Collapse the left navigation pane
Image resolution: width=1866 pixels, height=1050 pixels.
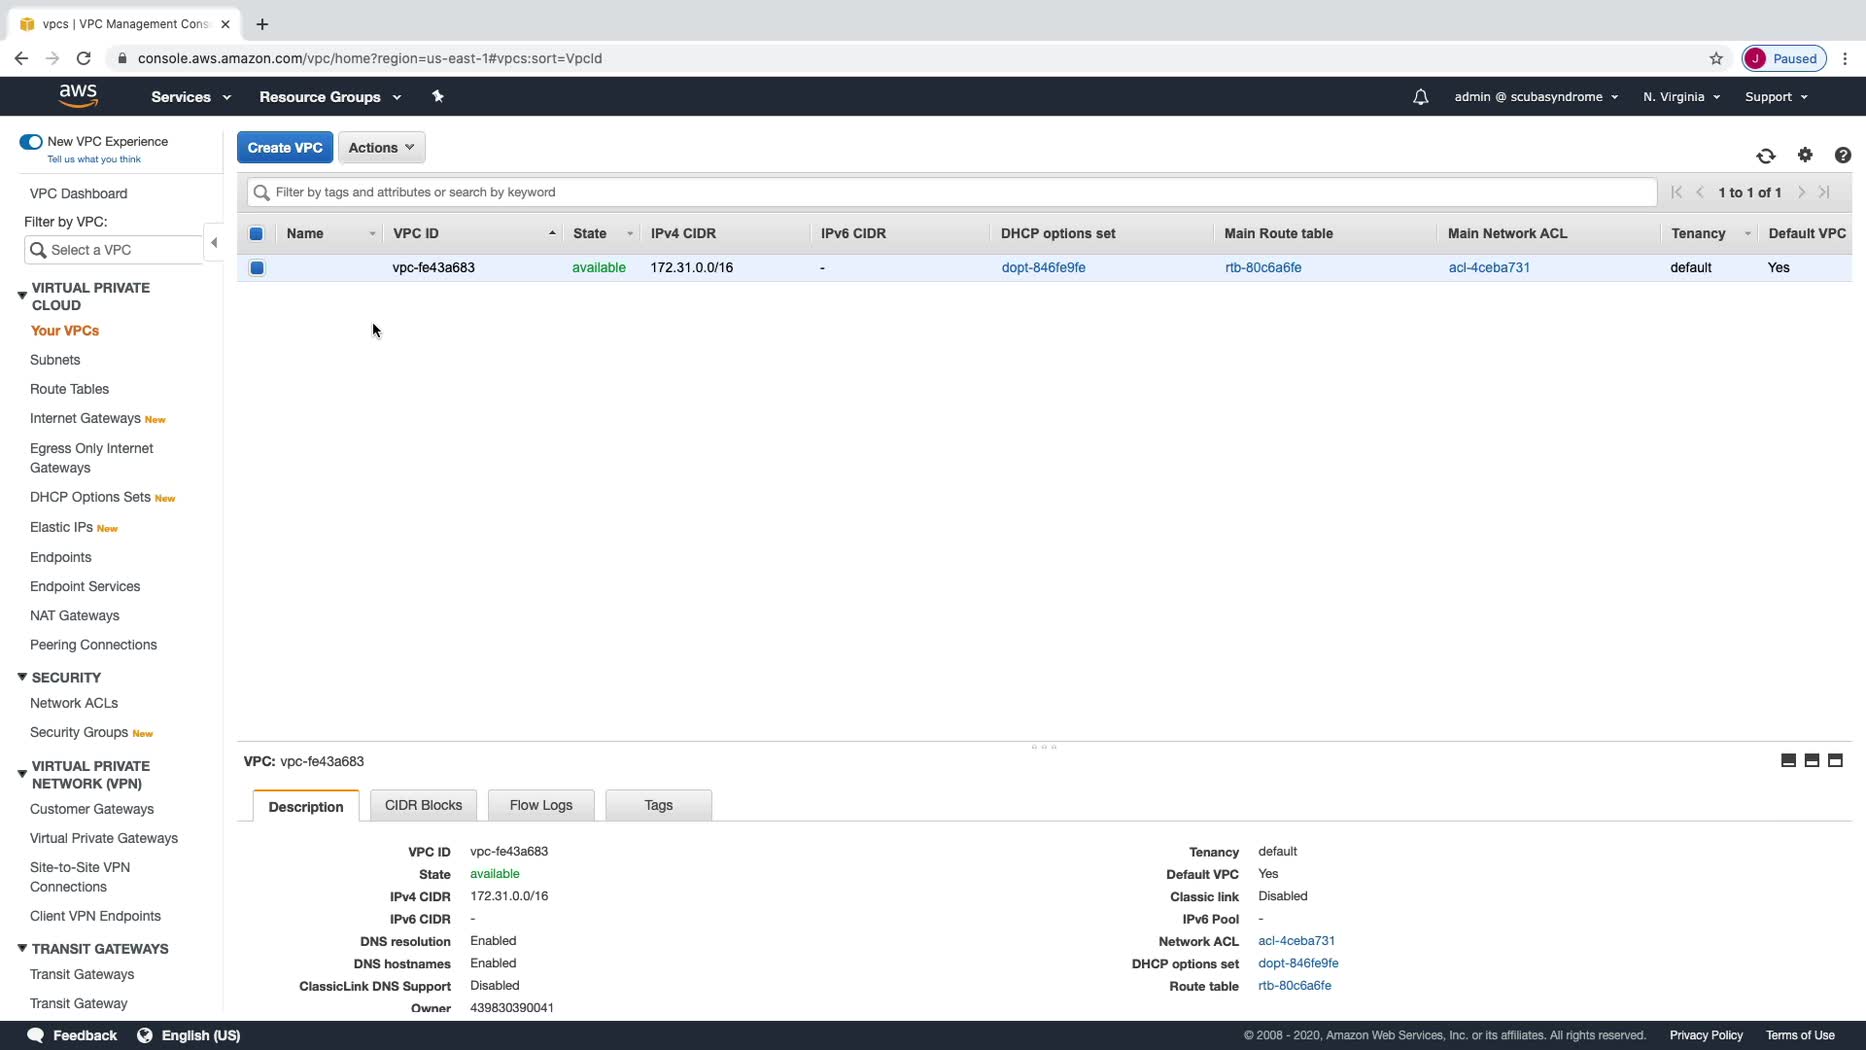coord(214,243)
